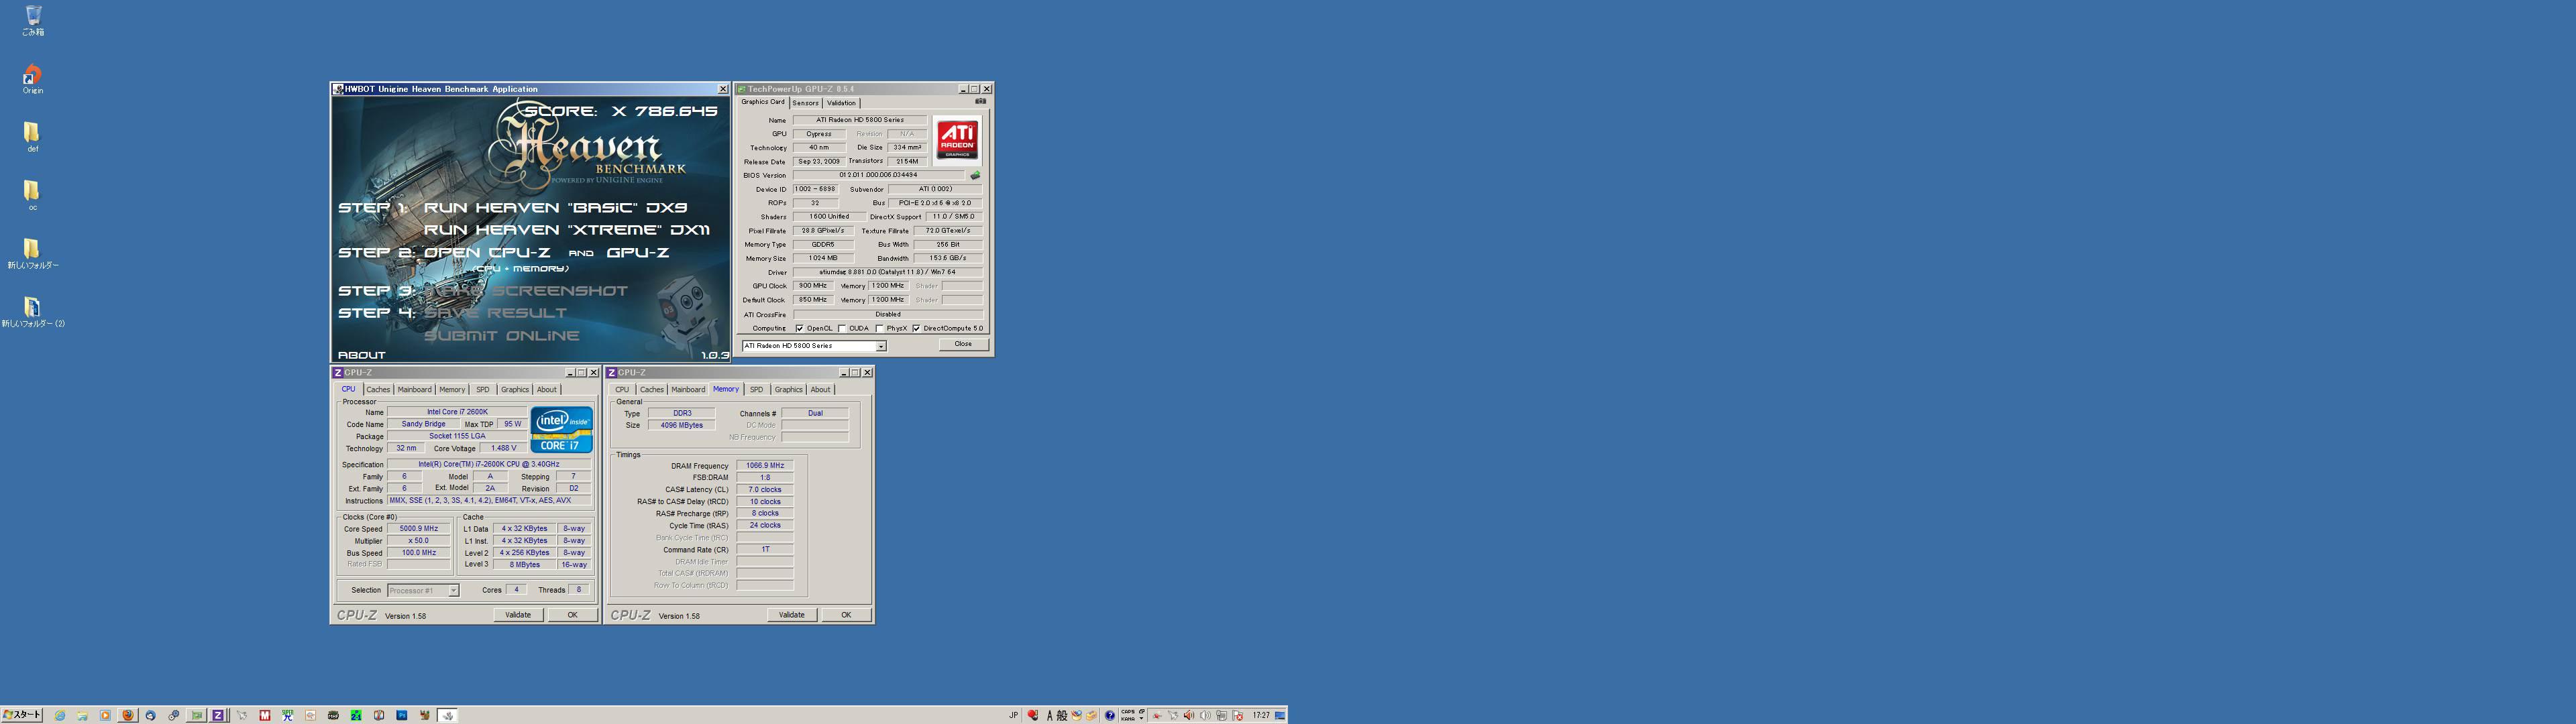
Task: Open the SPD tab in right CPU-Z window
Action: point(756,390)
